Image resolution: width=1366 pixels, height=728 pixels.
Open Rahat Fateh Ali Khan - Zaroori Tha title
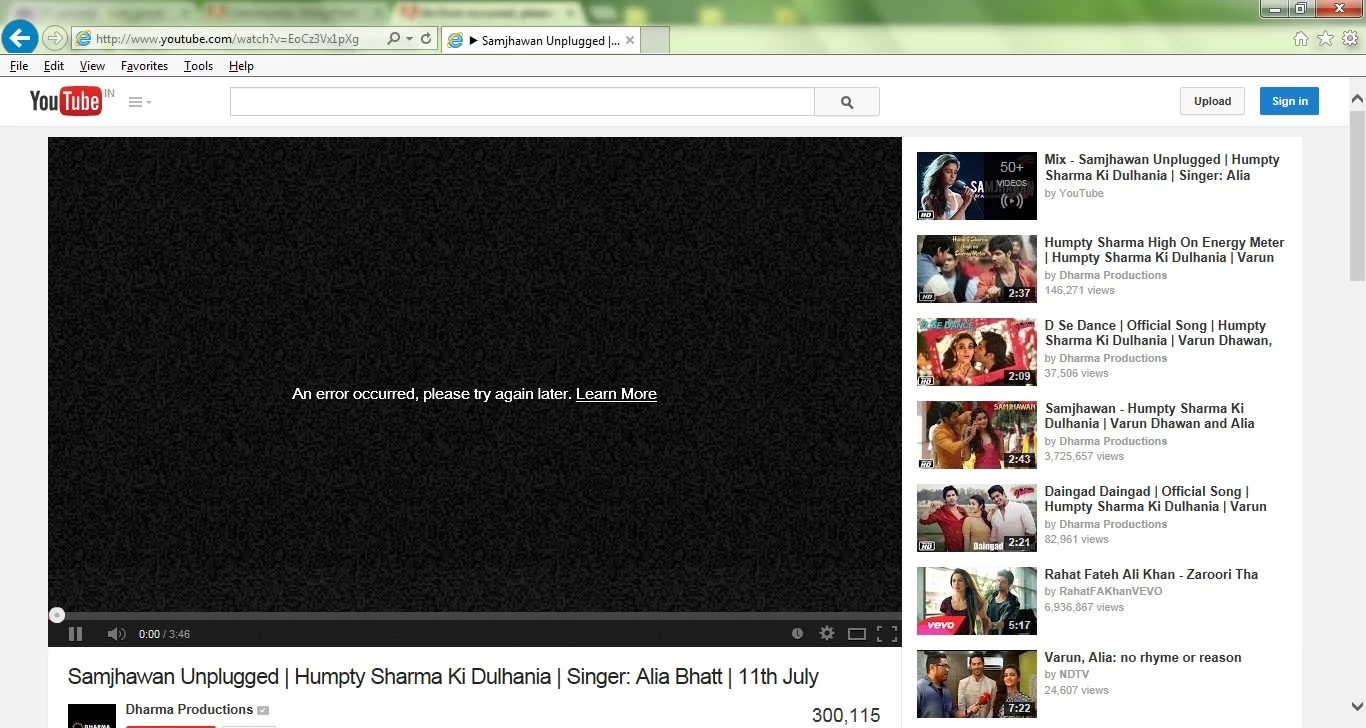click(1151, 574)
